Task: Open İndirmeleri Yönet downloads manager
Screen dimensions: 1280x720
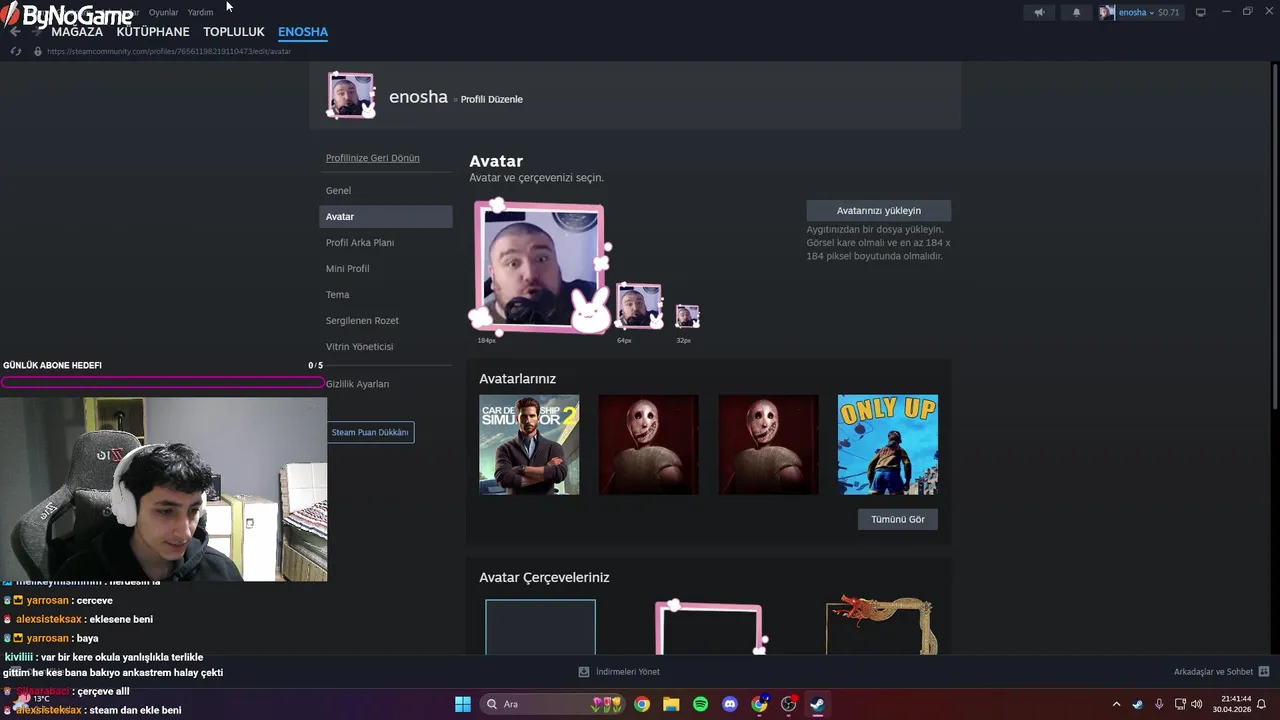Action: pyautogui.click(x=619, y=672)
